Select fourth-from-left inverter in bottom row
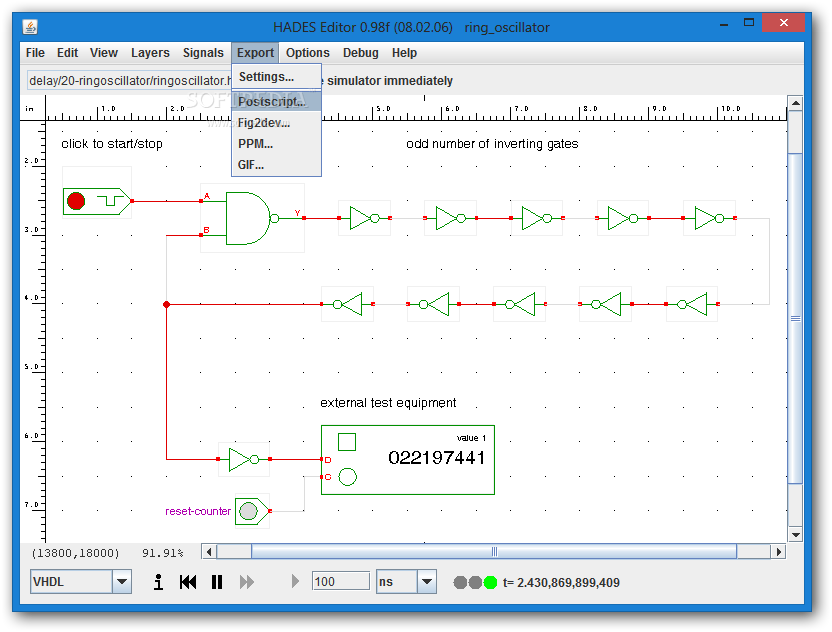This screenshot has height=632, width=832. click(x=605, y=304)
